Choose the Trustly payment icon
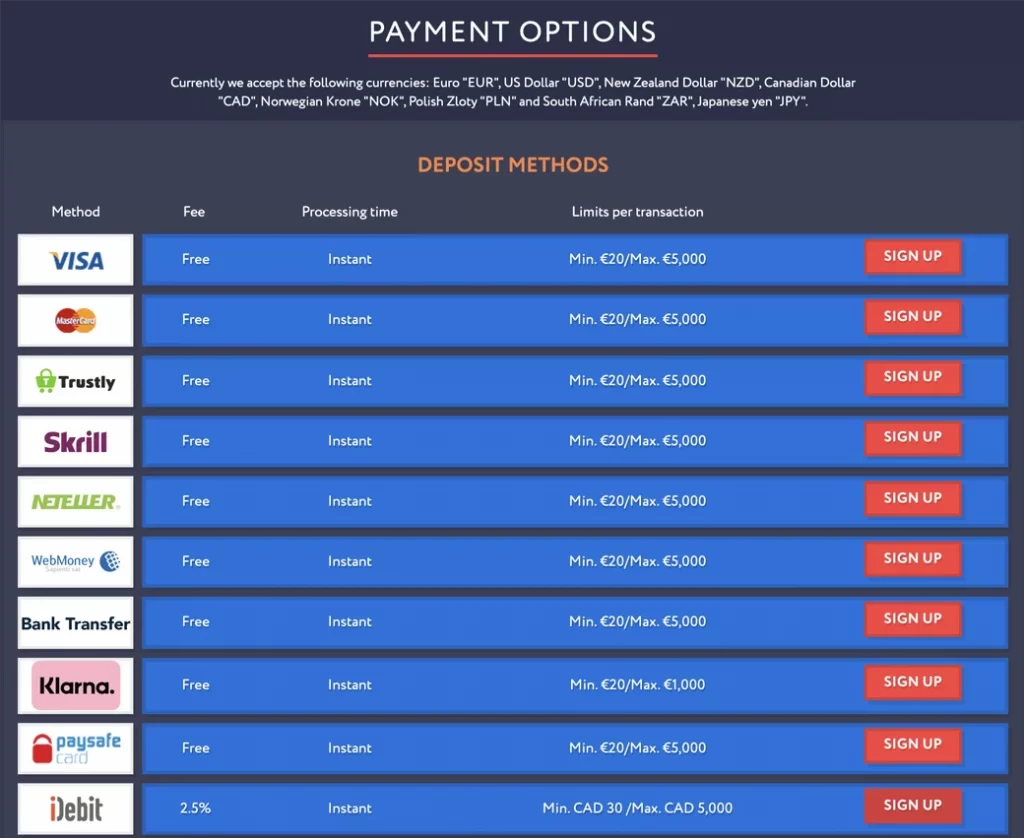 pos(76,381)
